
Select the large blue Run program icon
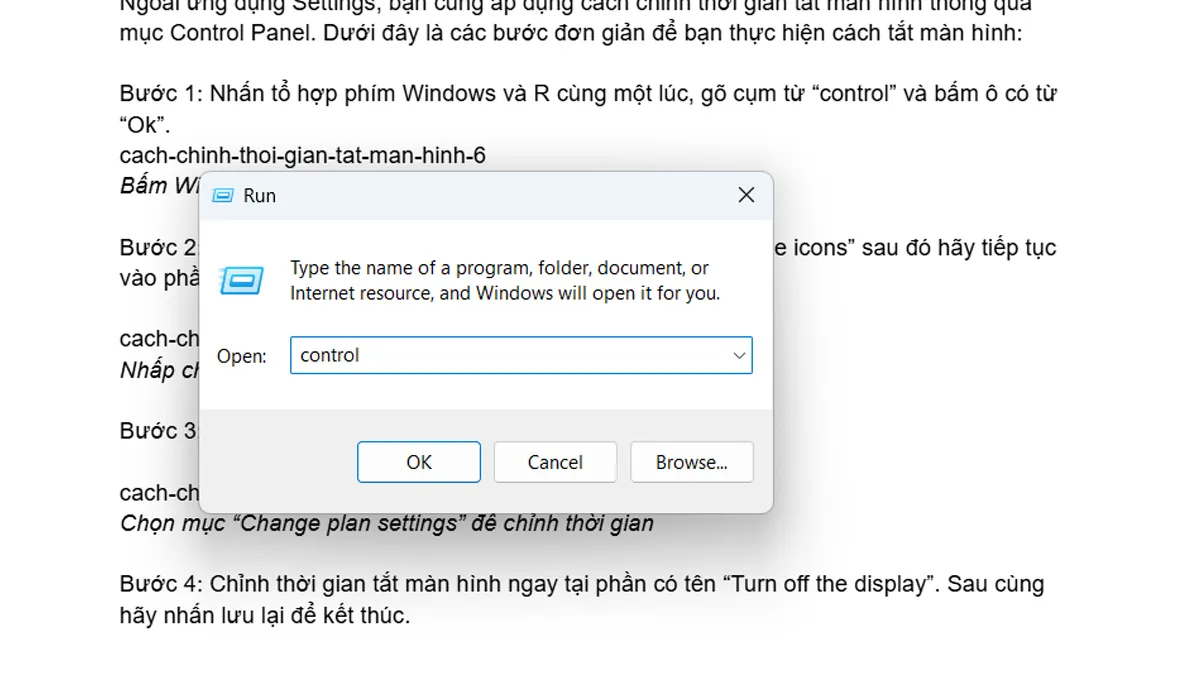[x=243, y=280]
